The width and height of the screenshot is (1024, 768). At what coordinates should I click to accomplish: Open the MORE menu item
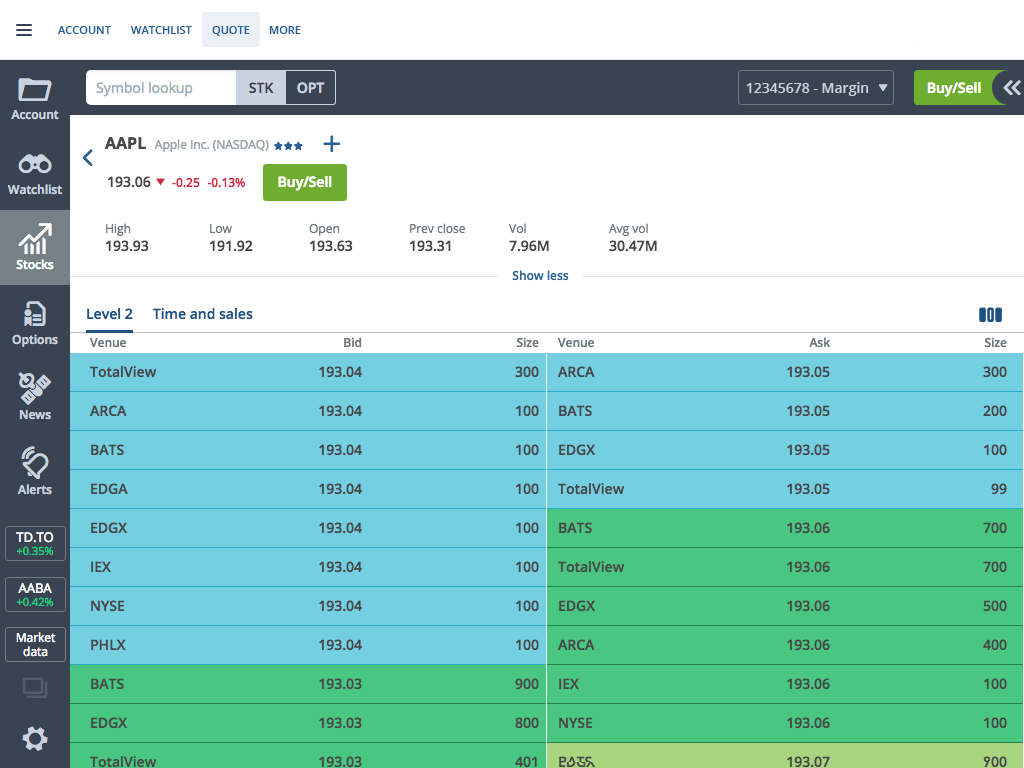coord(285,30)
